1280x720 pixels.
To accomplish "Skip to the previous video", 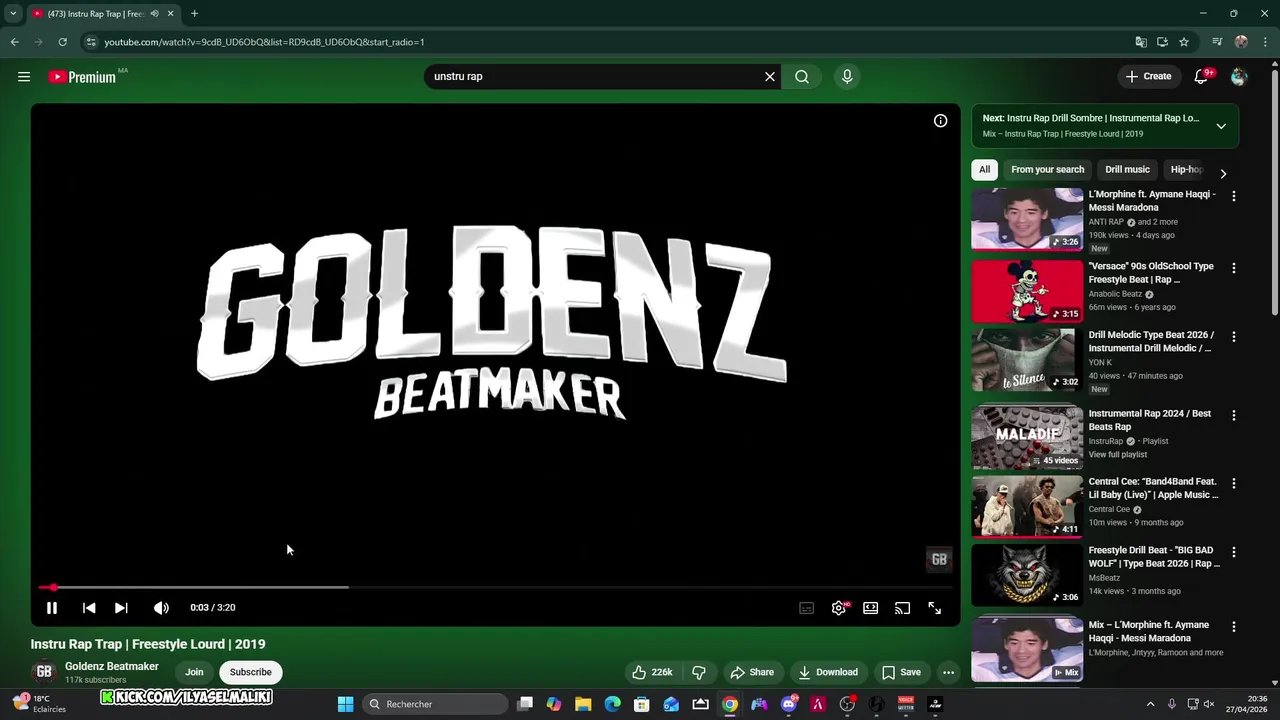I will pyautogui.click(x=89, y=607).
